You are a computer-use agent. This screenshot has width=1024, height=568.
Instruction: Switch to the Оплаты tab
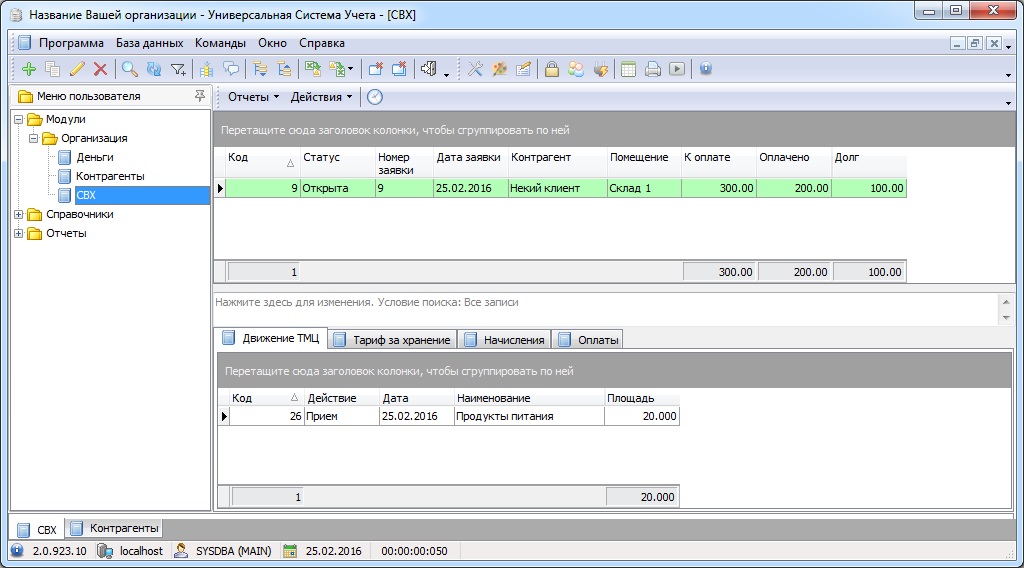pos(588,339)
